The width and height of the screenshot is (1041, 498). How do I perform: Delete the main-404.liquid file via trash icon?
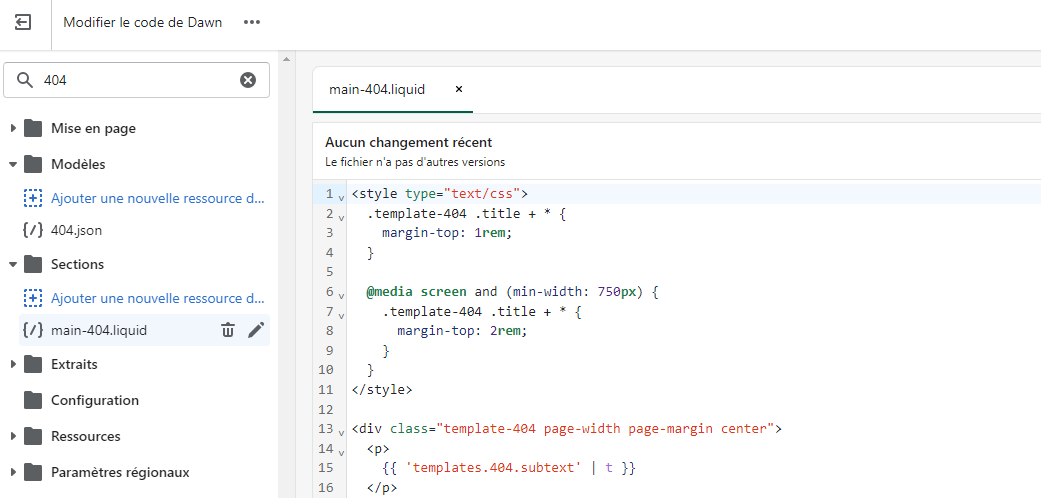pos(228,330)
